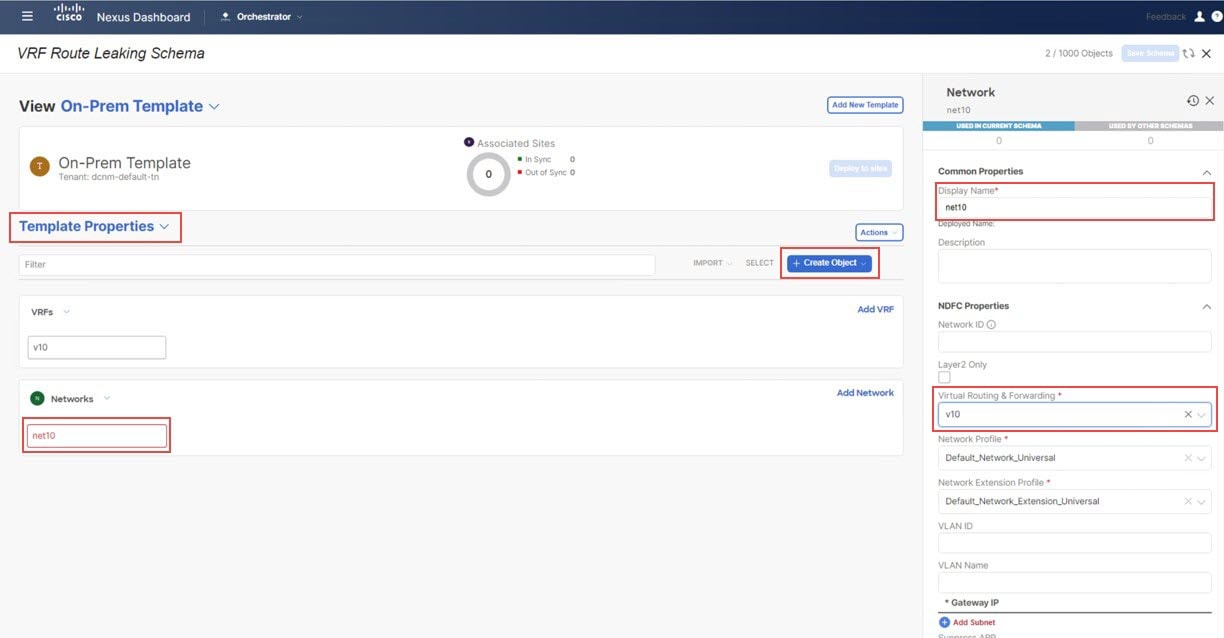This screenshot has width=1224, height=638.
Task: Open the net10 network history icon
Action: (x=1193, y=101)
